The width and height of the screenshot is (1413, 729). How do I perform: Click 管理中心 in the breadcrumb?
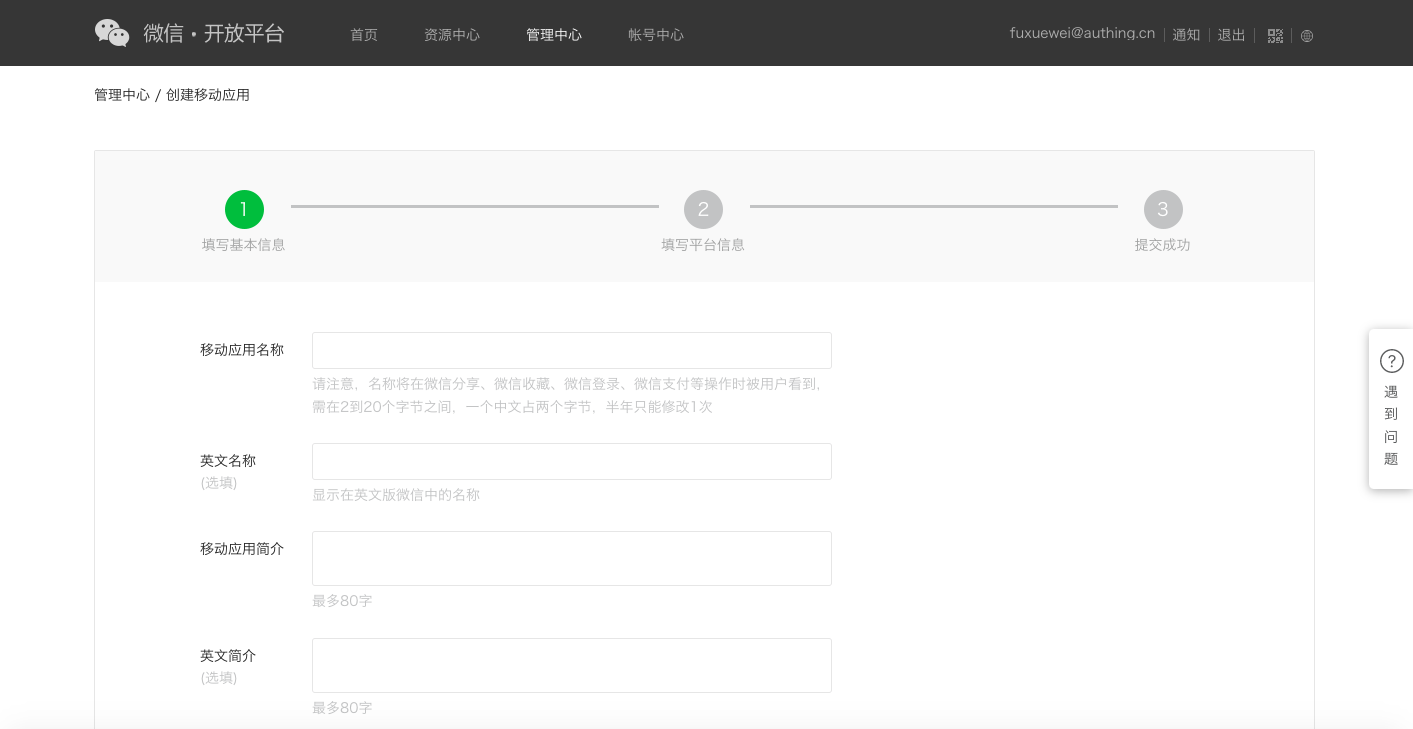tap(122, 95)
